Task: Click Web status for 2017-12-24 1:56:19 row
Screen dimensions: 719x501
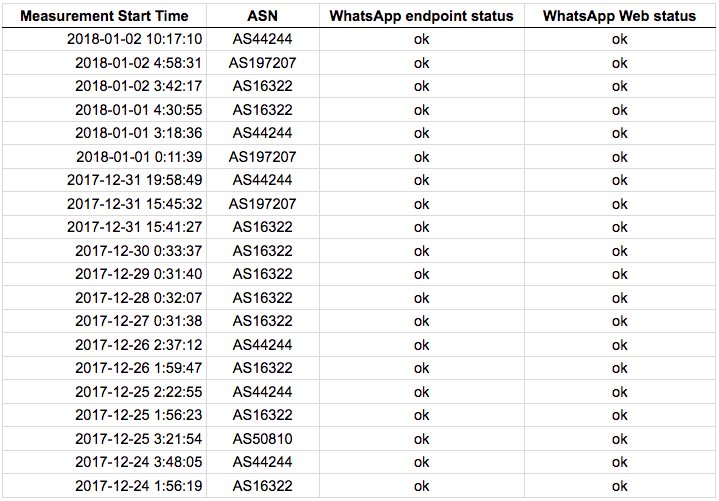Action: 619,486
